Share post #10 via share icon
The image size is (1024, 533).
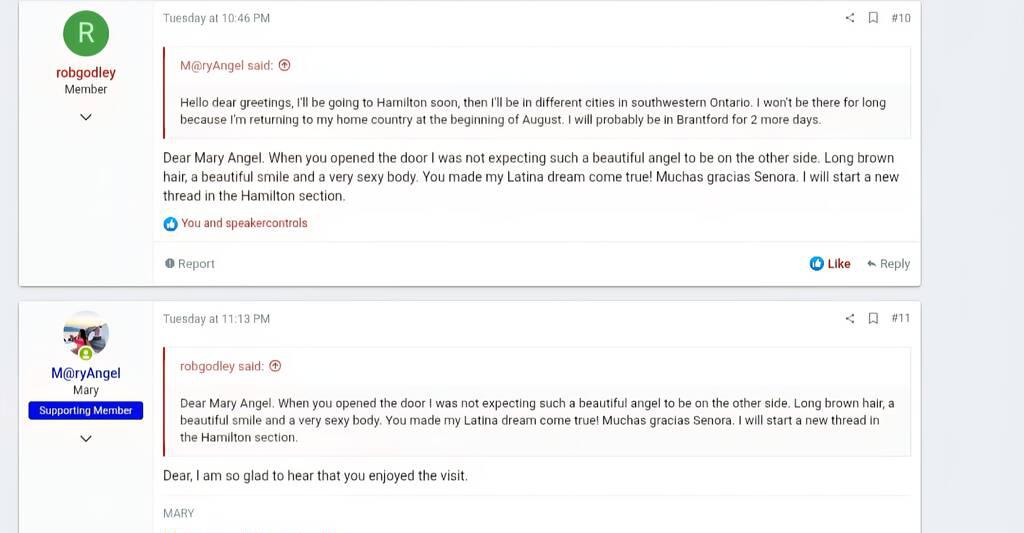coord(850,18)
